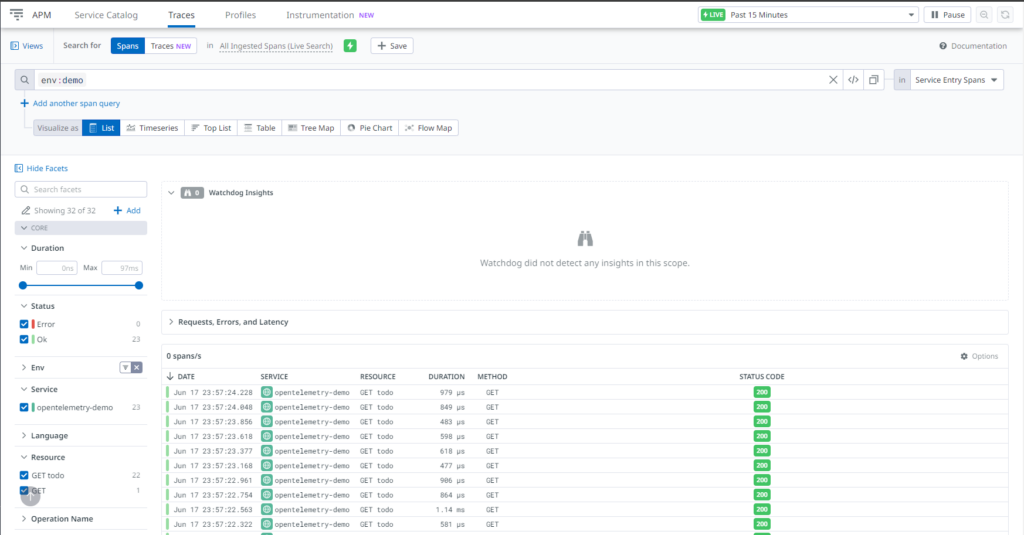This screenshot has height=535, width=1024.
Task: Uncheck the GET todo resource checkbox
Action: pyautogui.click(x=24, y=475)
